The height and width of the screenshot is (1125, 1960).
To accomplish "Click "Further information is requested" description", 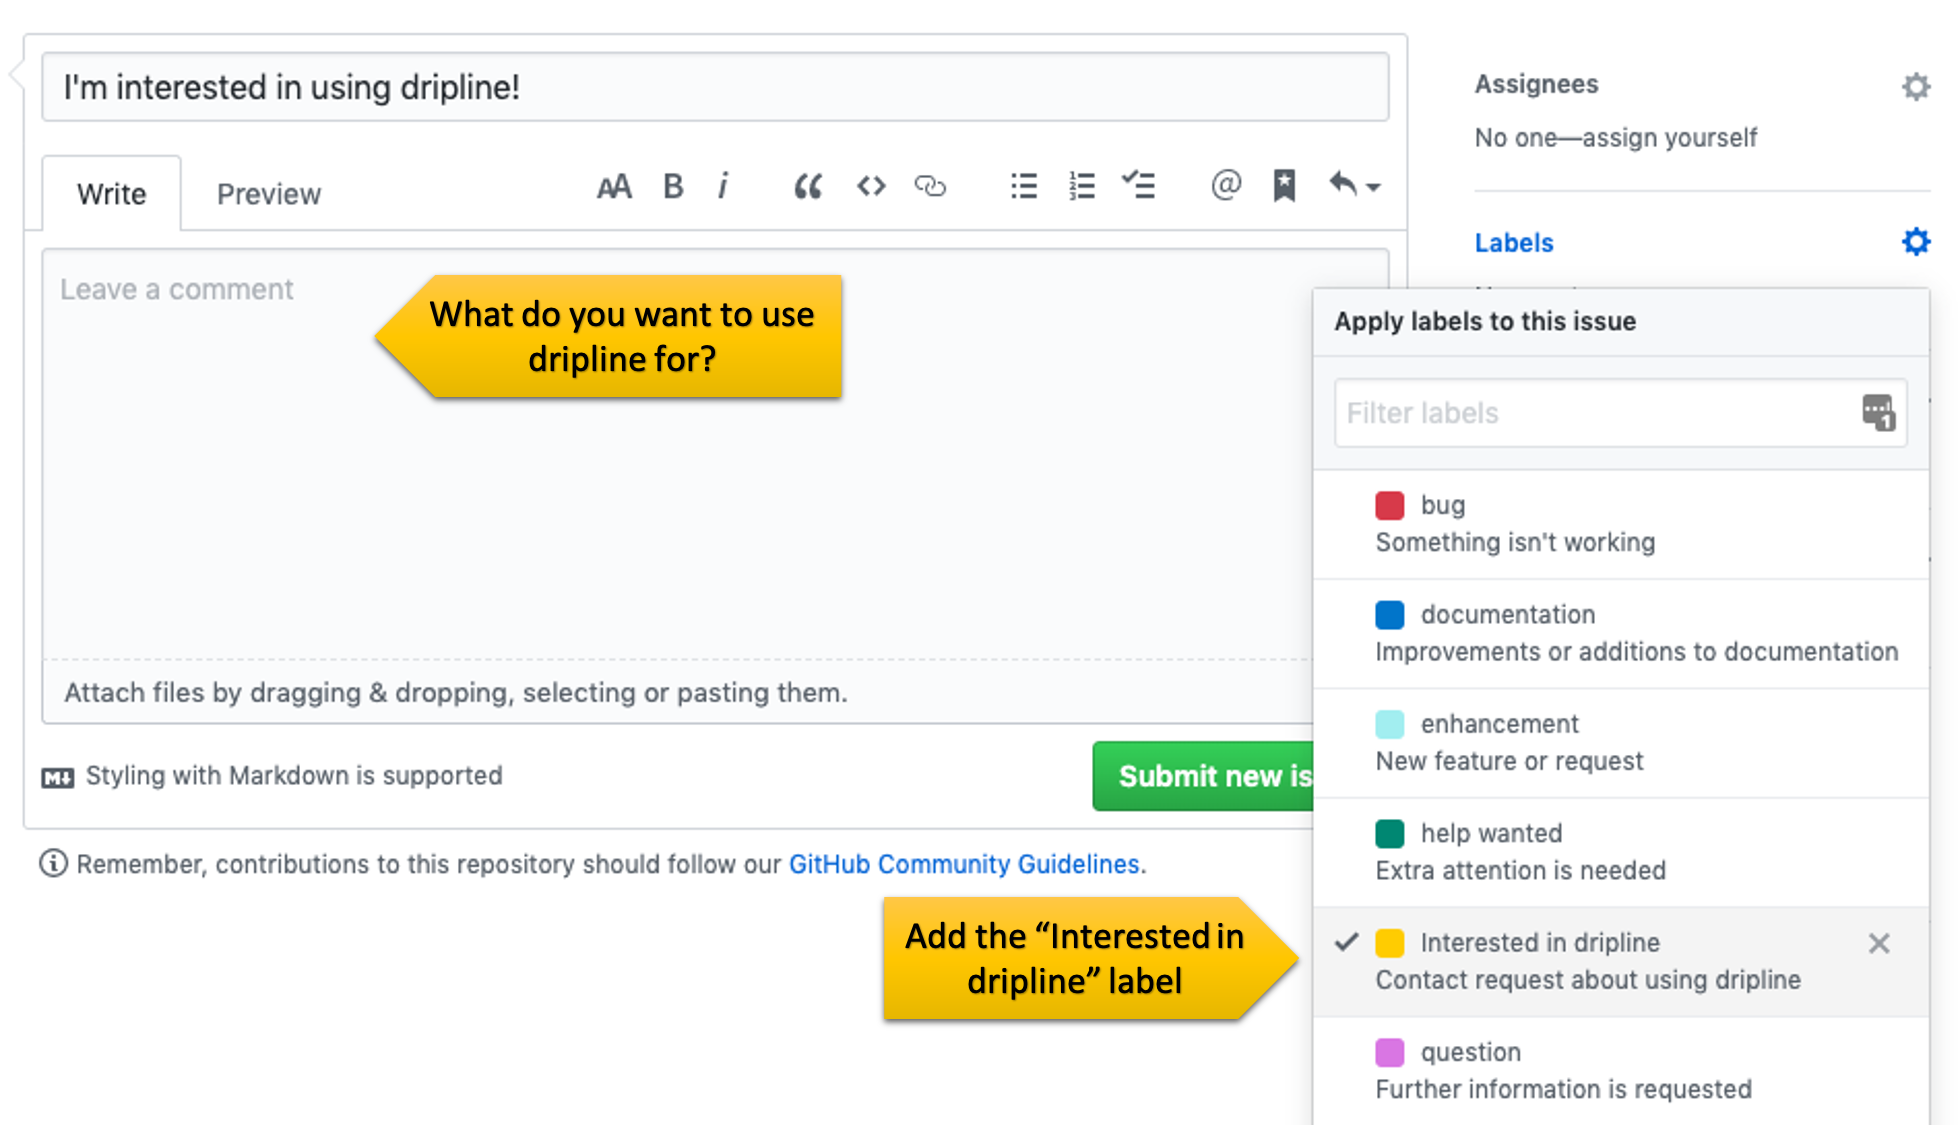I will pyautogui.click(x=1563, y=1090).
